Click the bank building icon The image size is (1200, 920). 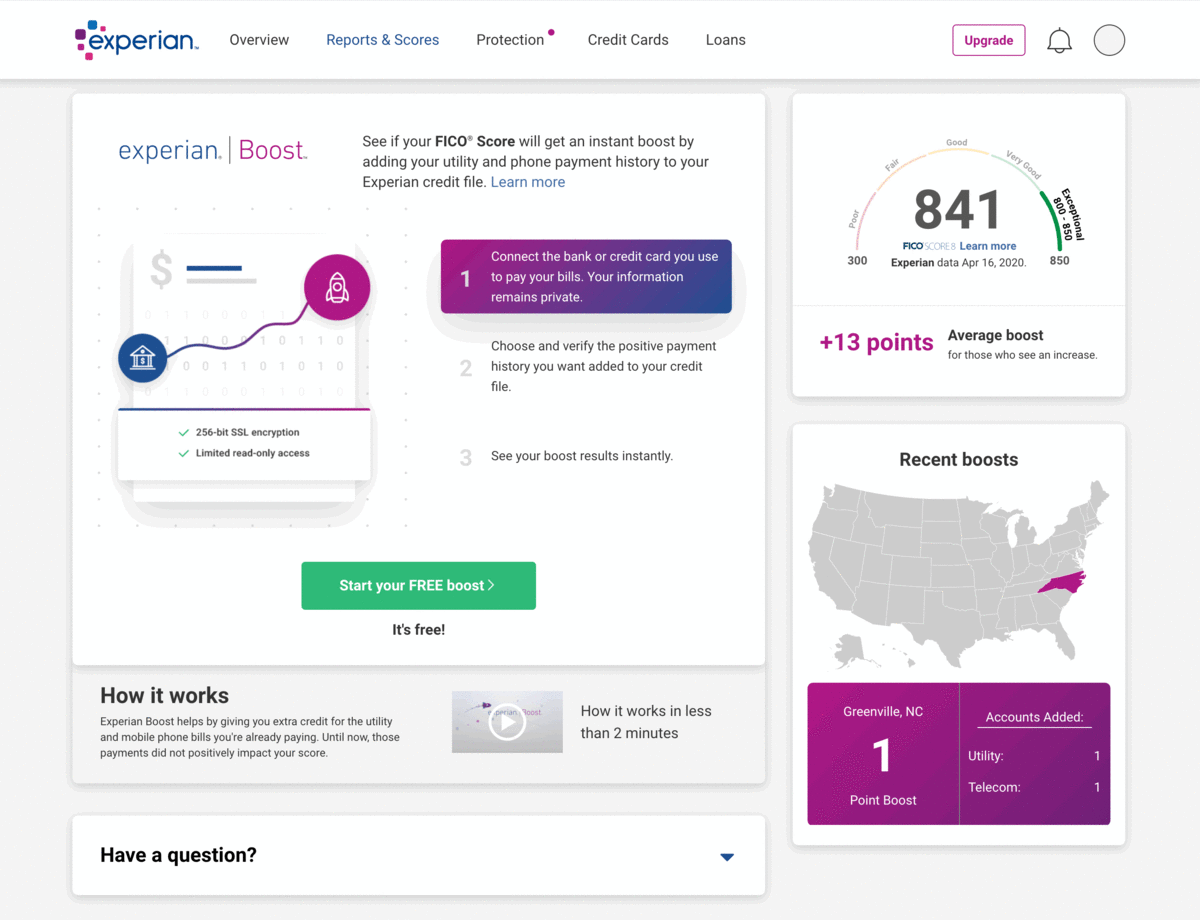[x=143, y=357]
